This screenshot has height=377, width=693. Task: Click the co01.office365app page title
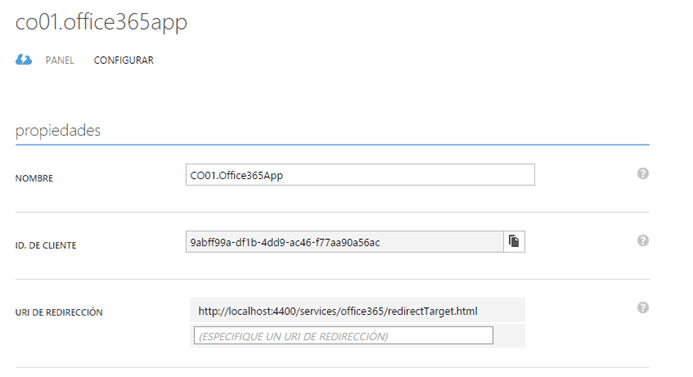(x=101, y=22)
